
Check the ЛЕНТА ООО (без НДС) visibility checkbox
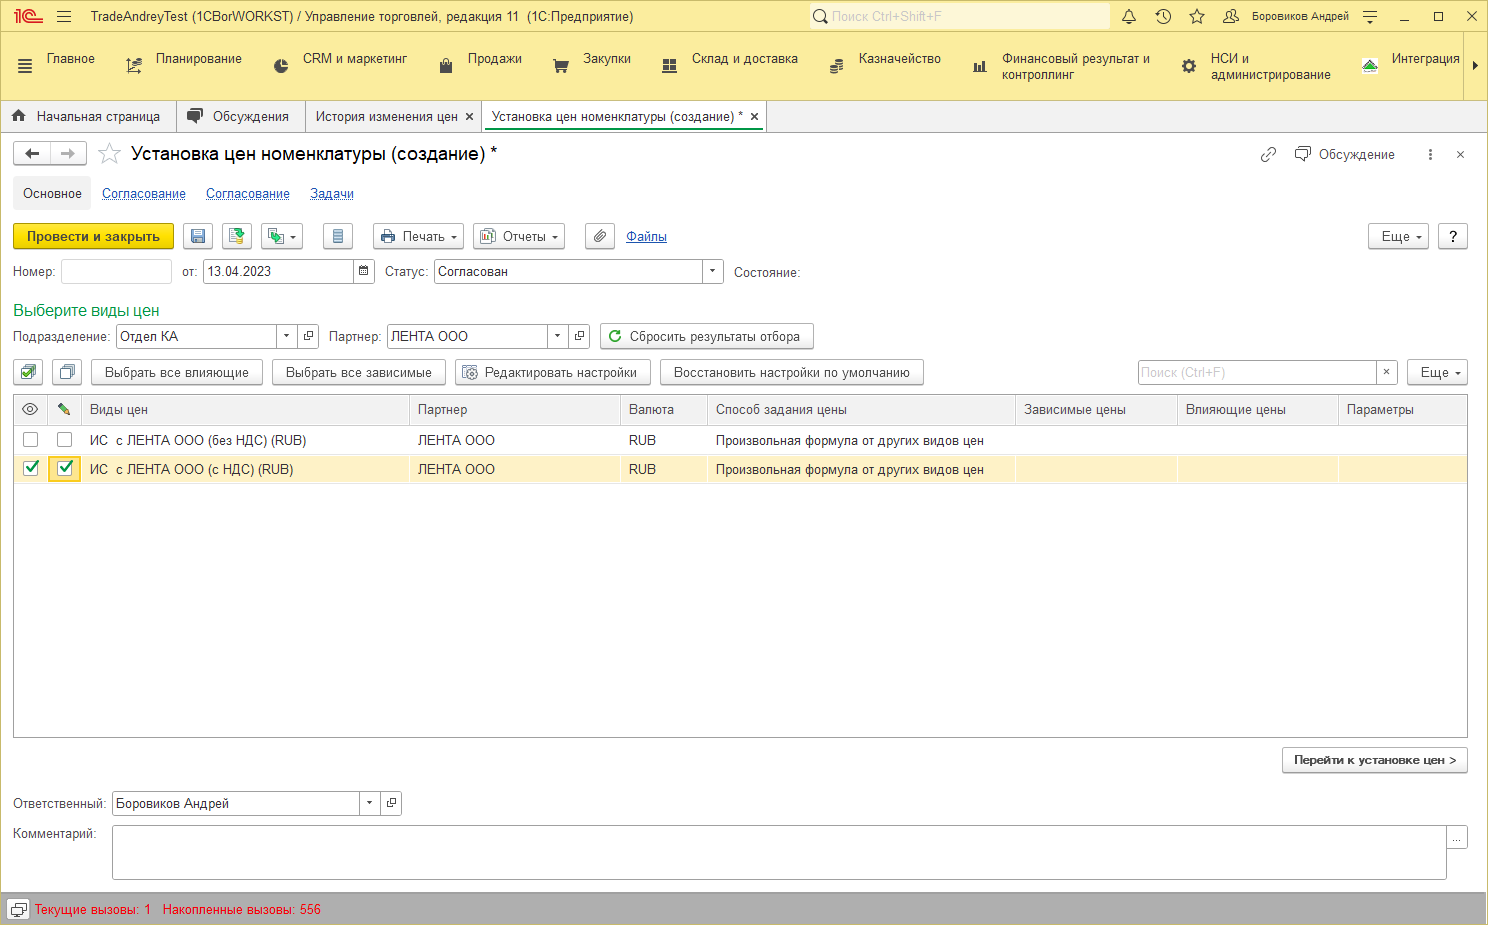tap(31, 440)
